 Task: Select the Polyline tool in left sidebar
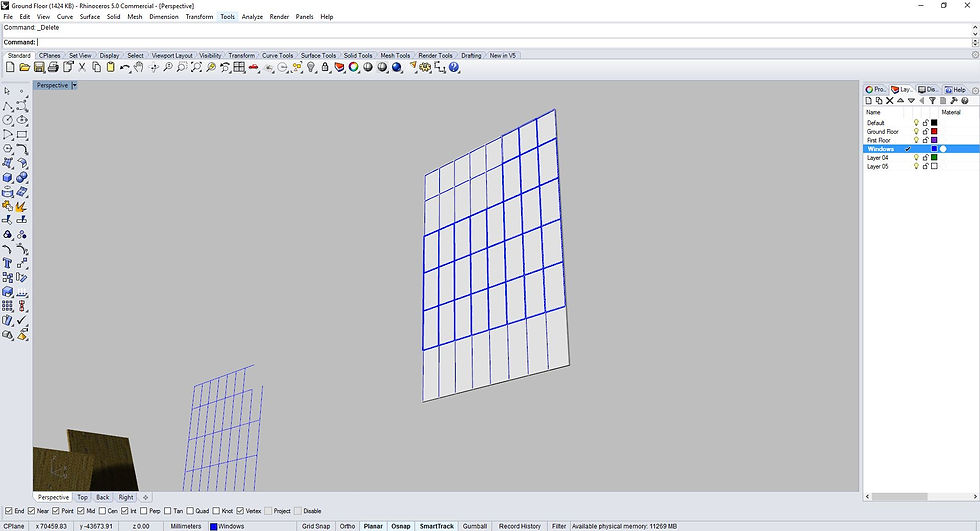click(x=8, y=106)
